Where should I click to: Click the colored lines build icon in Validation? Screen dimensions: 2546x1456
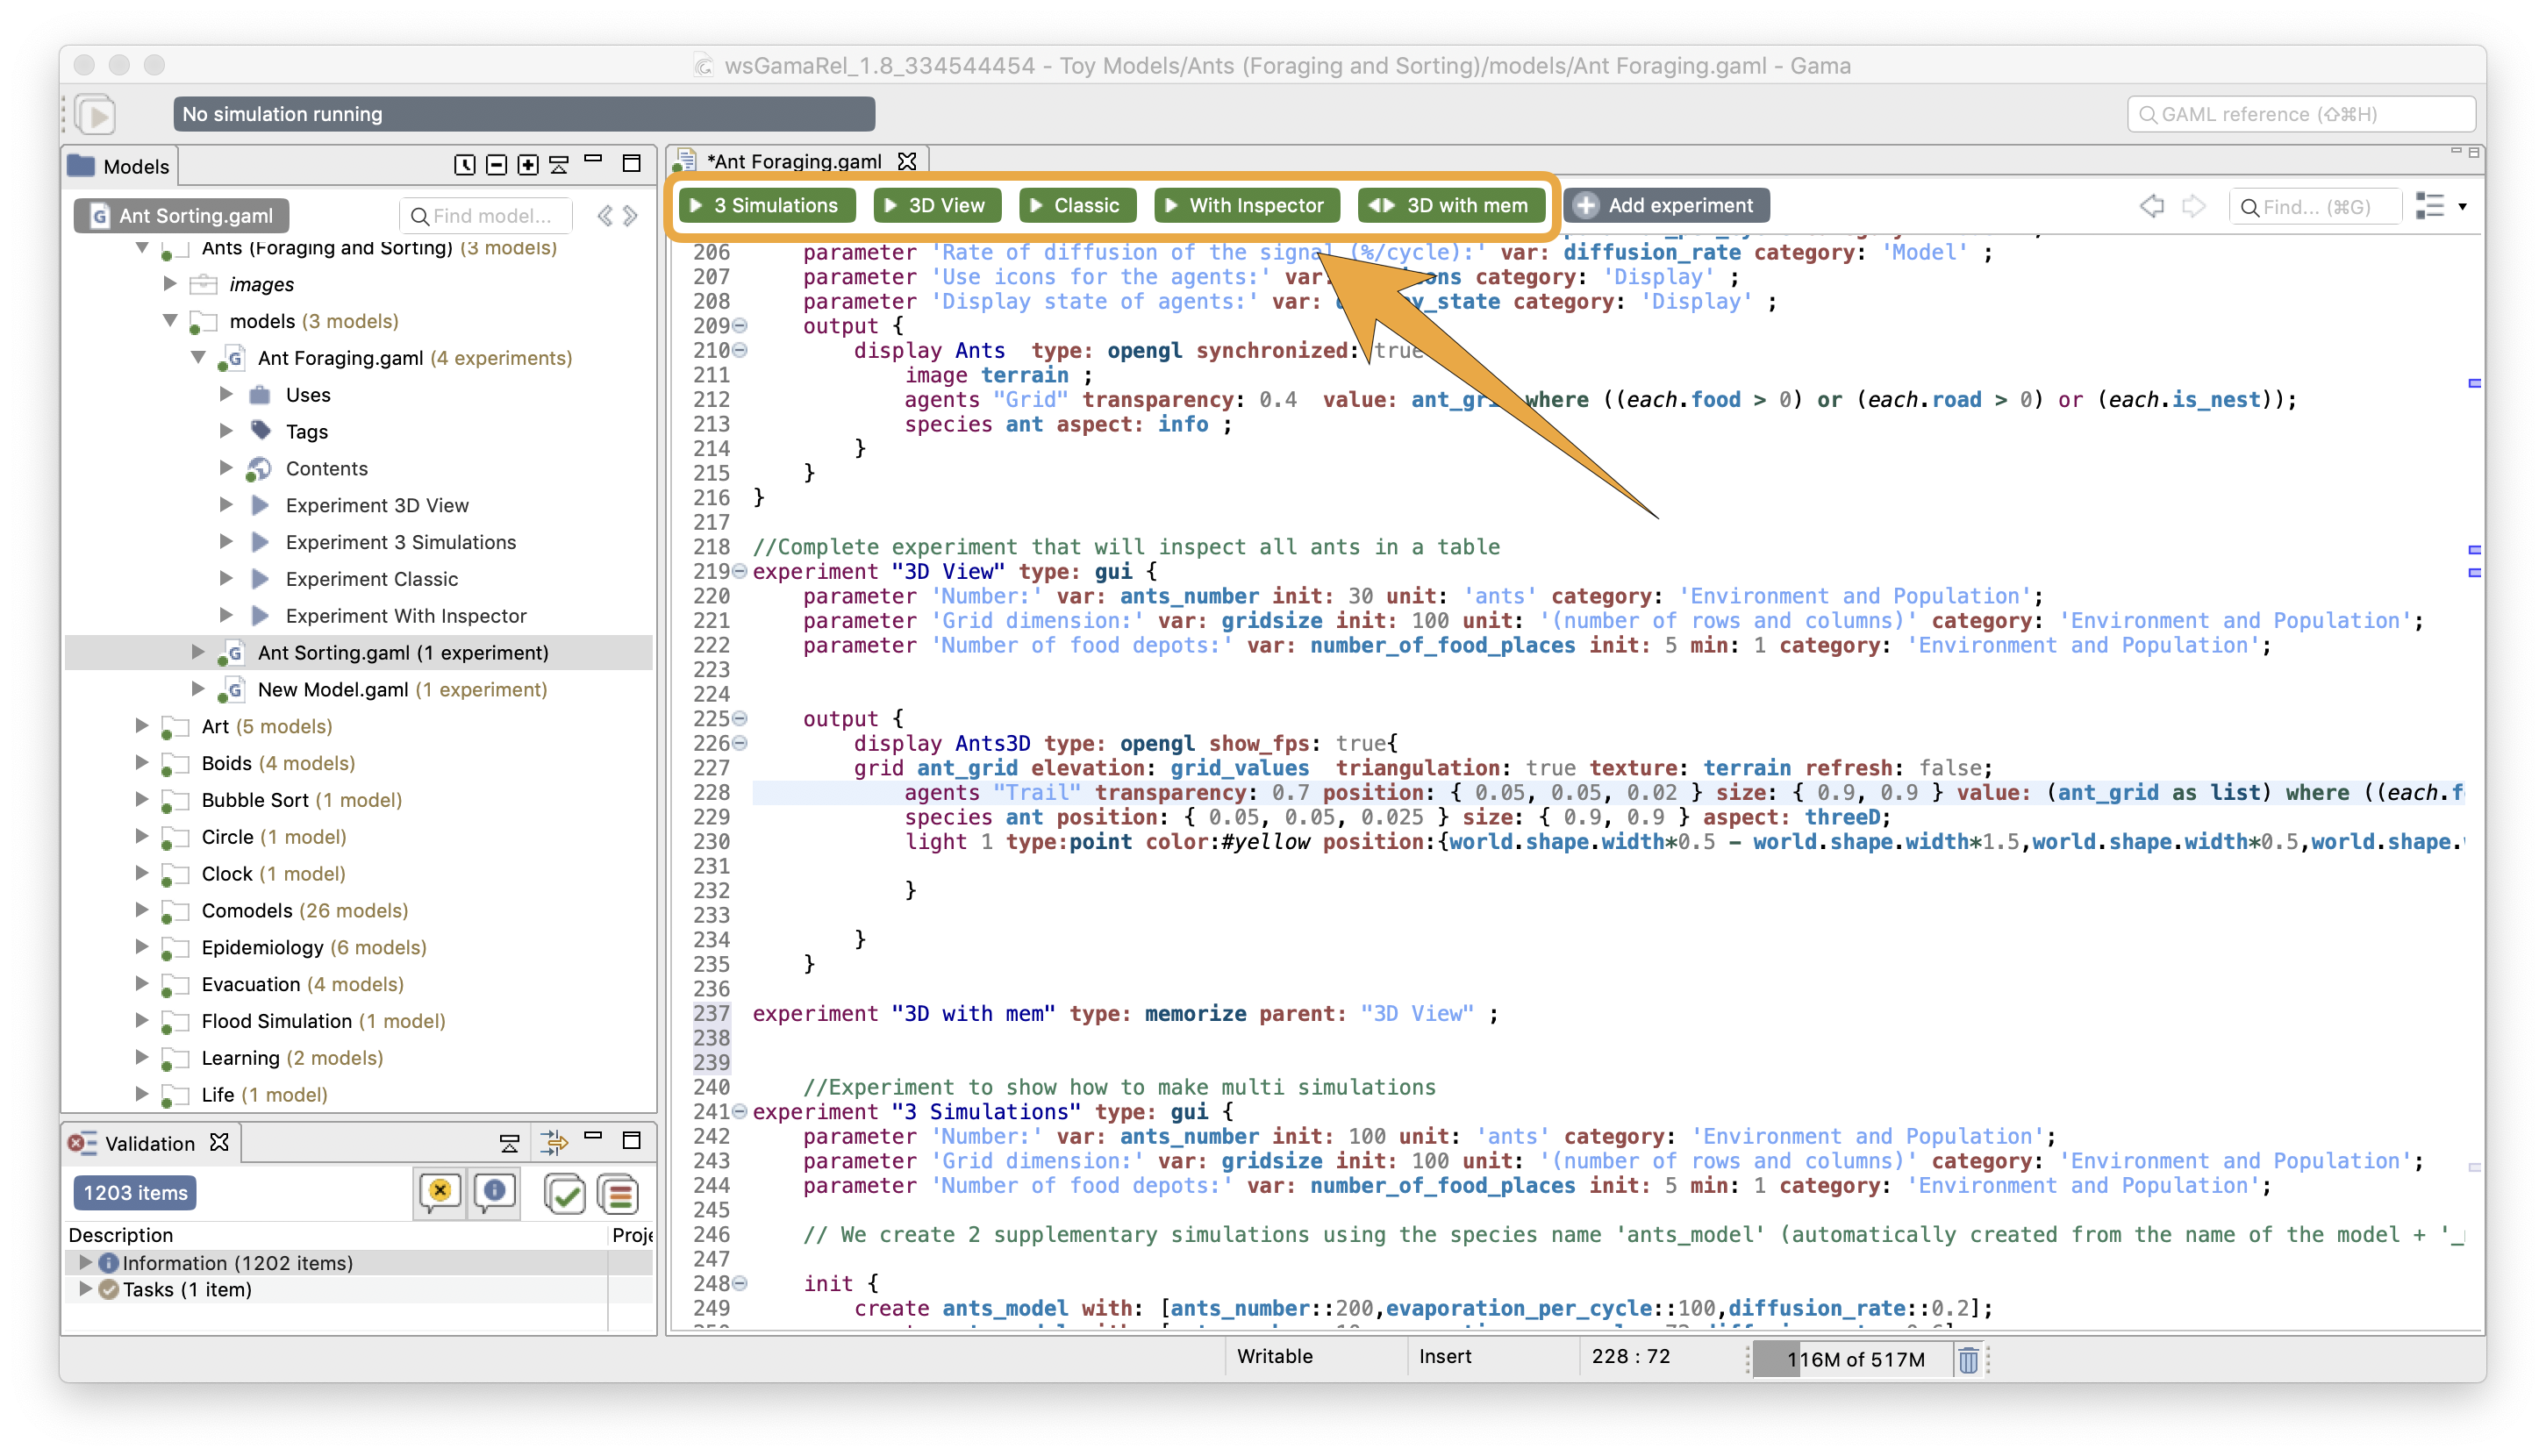618,1193
